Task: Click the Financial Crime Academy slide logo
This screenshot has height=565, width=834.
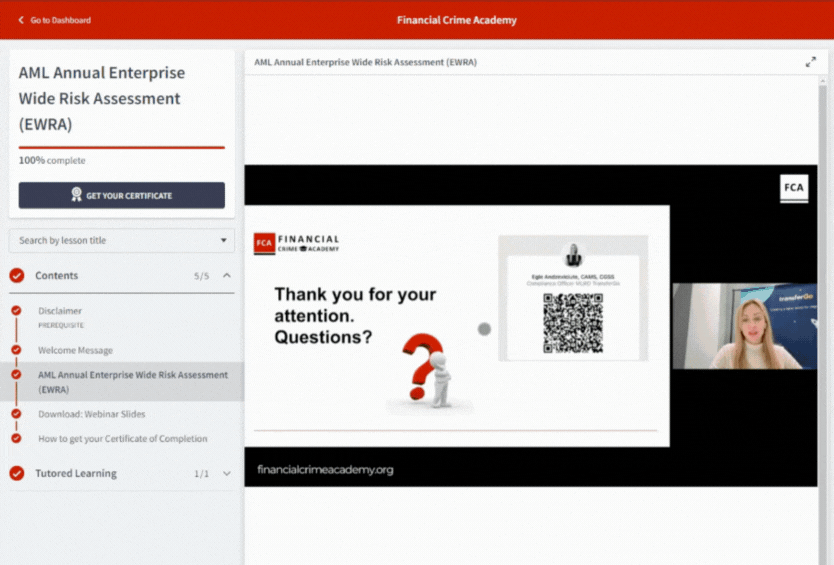Action: 296,243
